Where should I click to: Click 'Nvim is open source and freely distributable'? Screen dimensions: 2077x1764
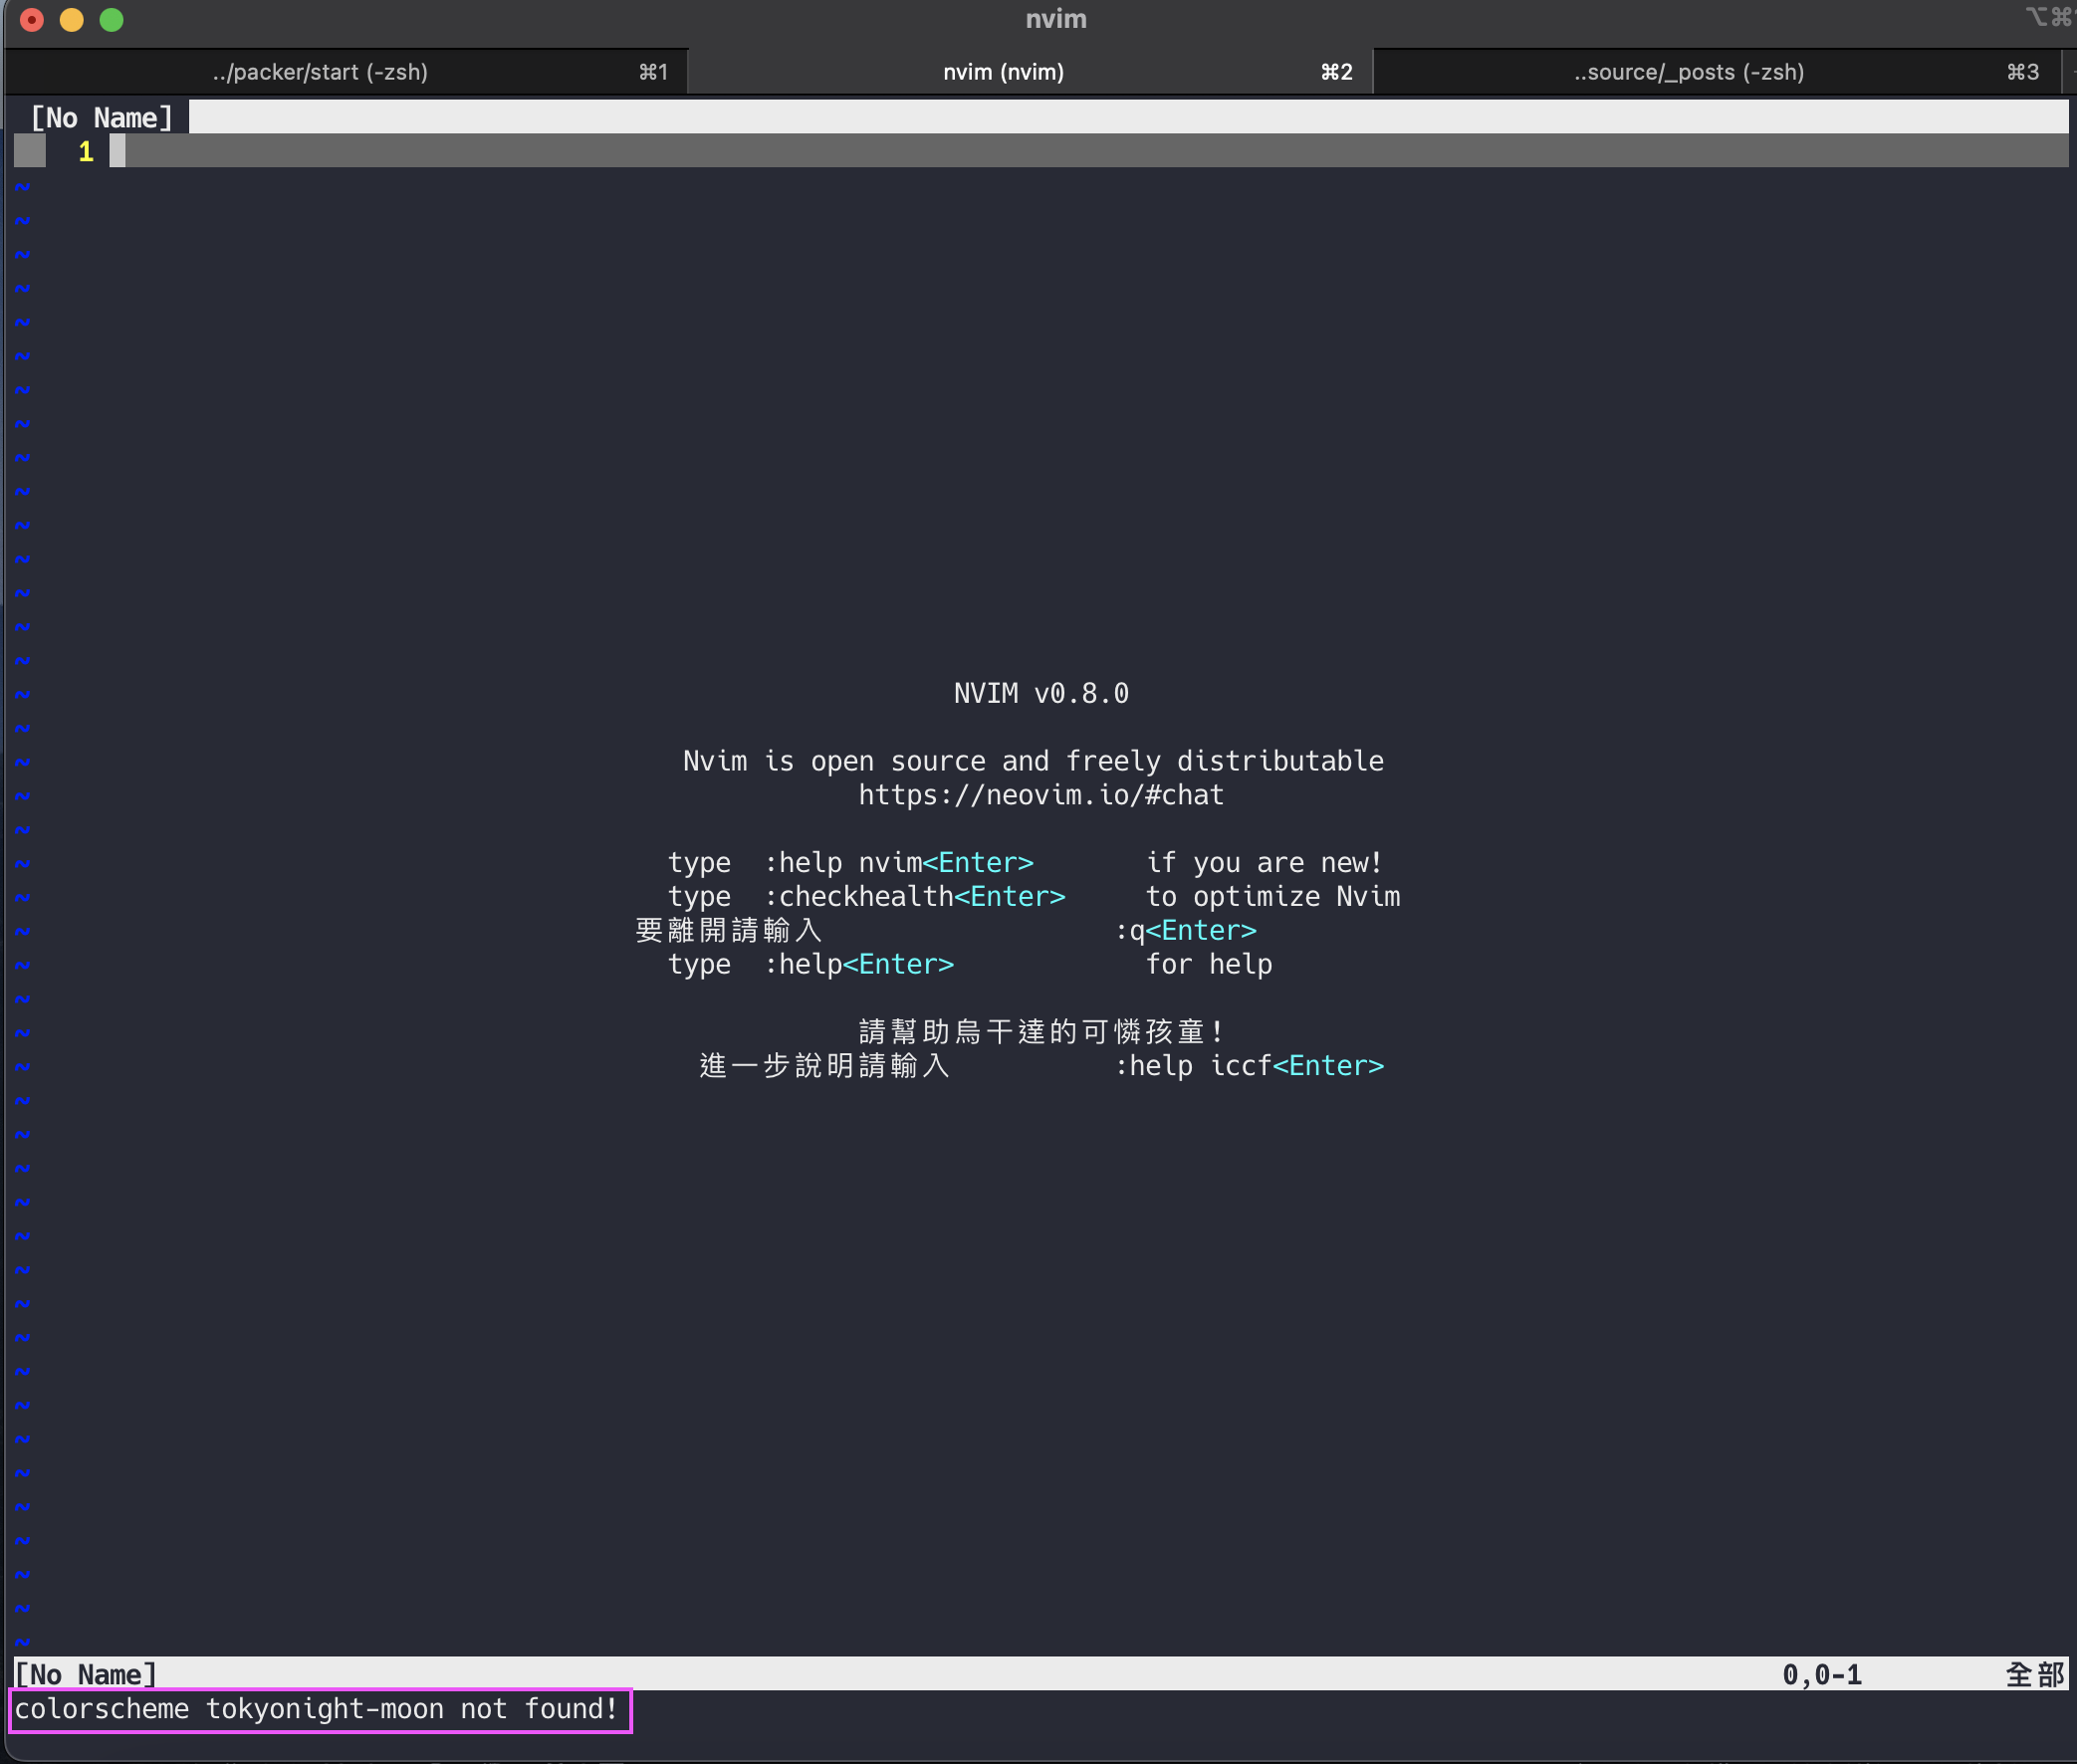pos(1033,761)
